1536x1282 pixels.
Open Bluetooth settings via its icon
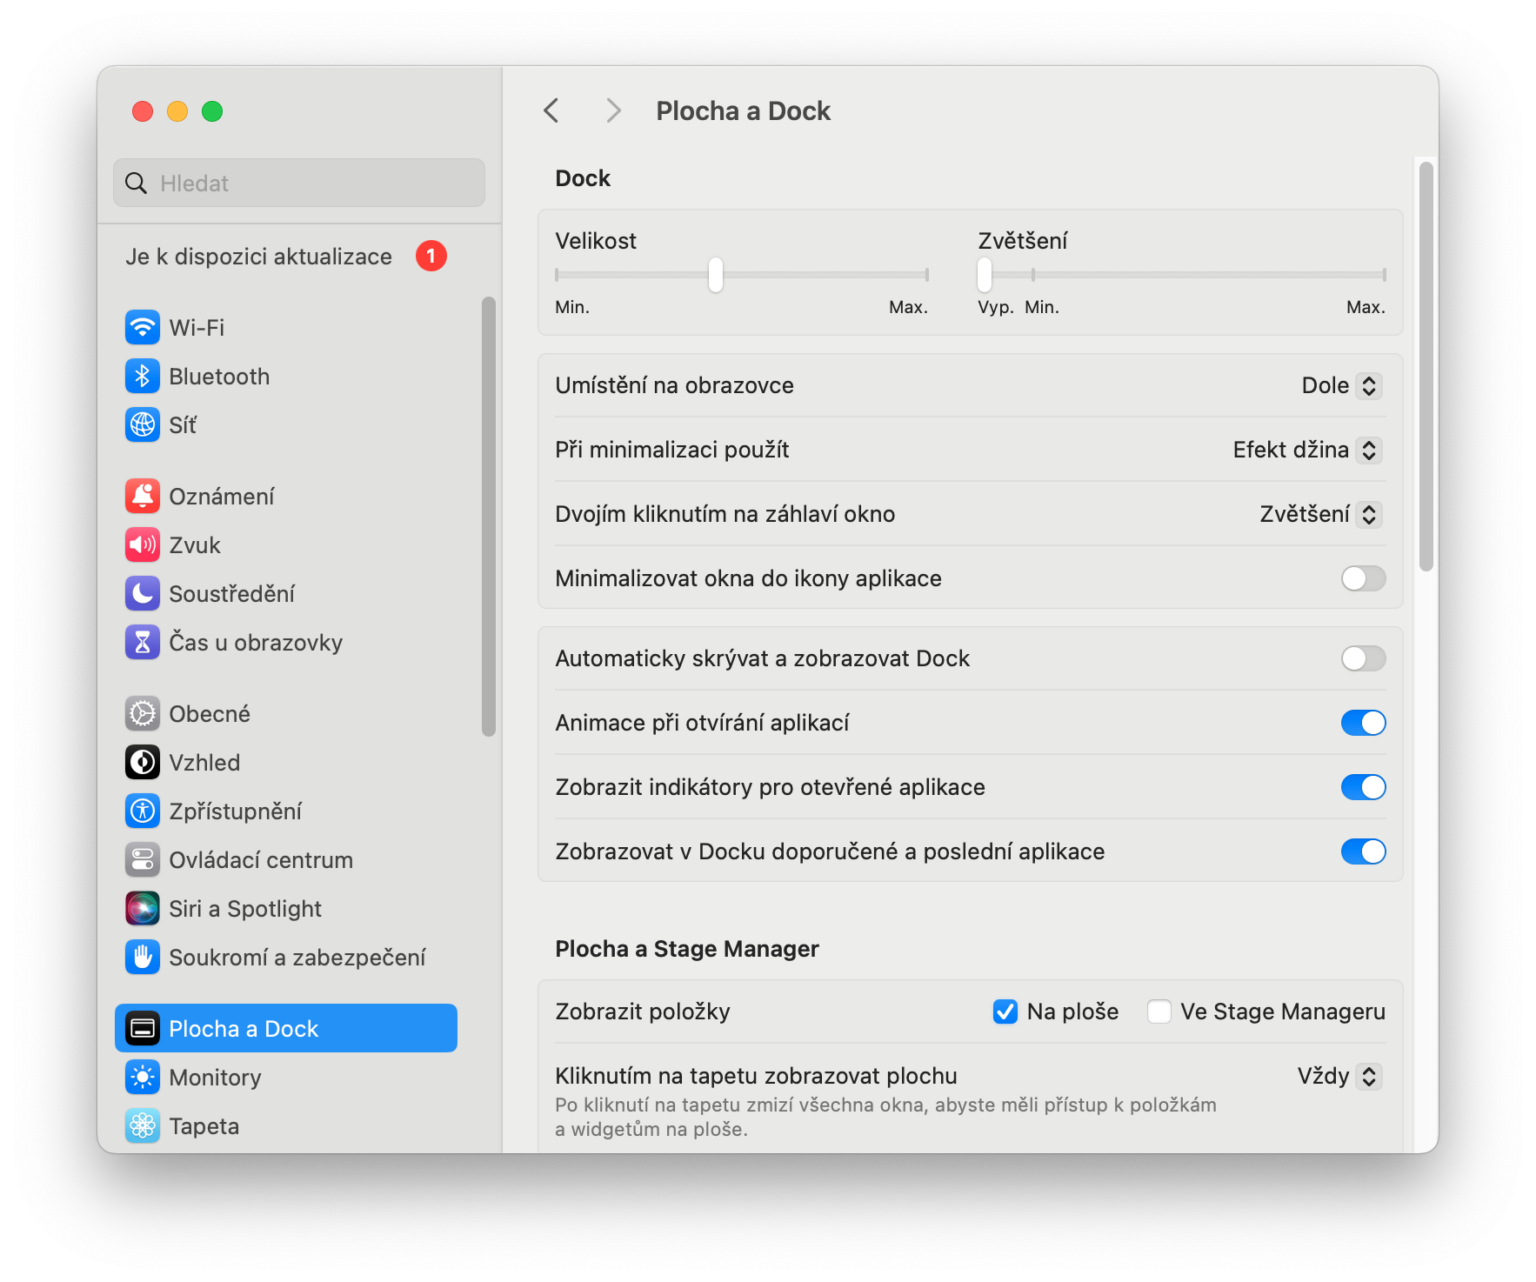[142, 376]
